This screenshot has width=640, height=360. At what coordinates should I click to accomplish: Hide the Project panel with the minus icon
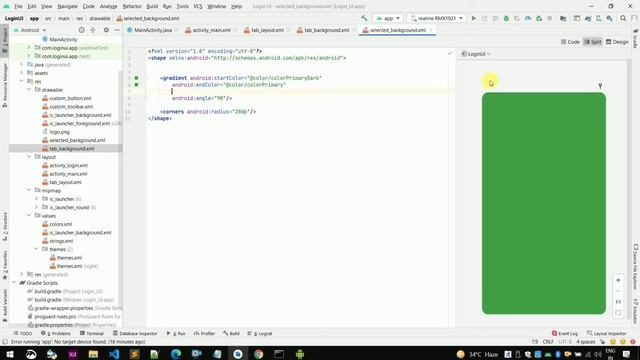tap(117, 30)
